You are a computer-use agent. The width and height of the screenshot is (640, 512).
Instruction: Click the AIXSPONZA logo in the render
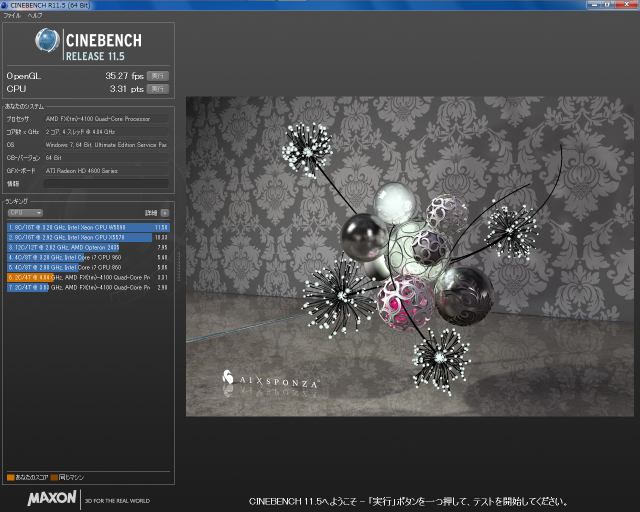coord(271,380)
